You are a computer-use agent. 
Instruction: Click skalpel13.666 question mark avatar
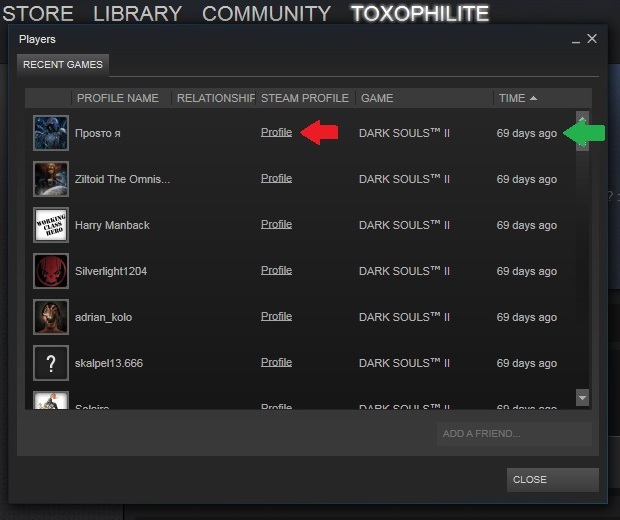coord(51,363)
